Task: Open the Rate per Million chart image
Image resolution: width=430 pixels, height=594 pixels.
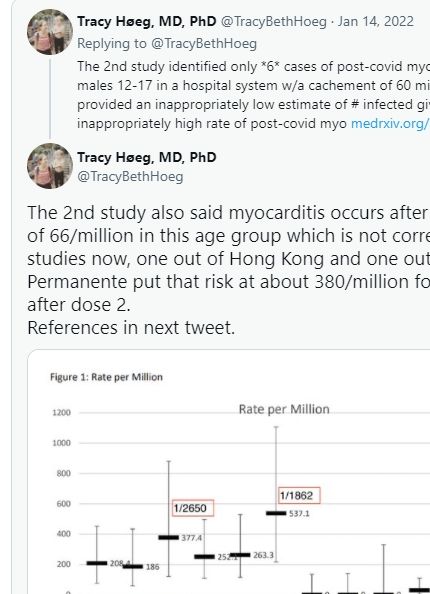Action: coord(228,472)
